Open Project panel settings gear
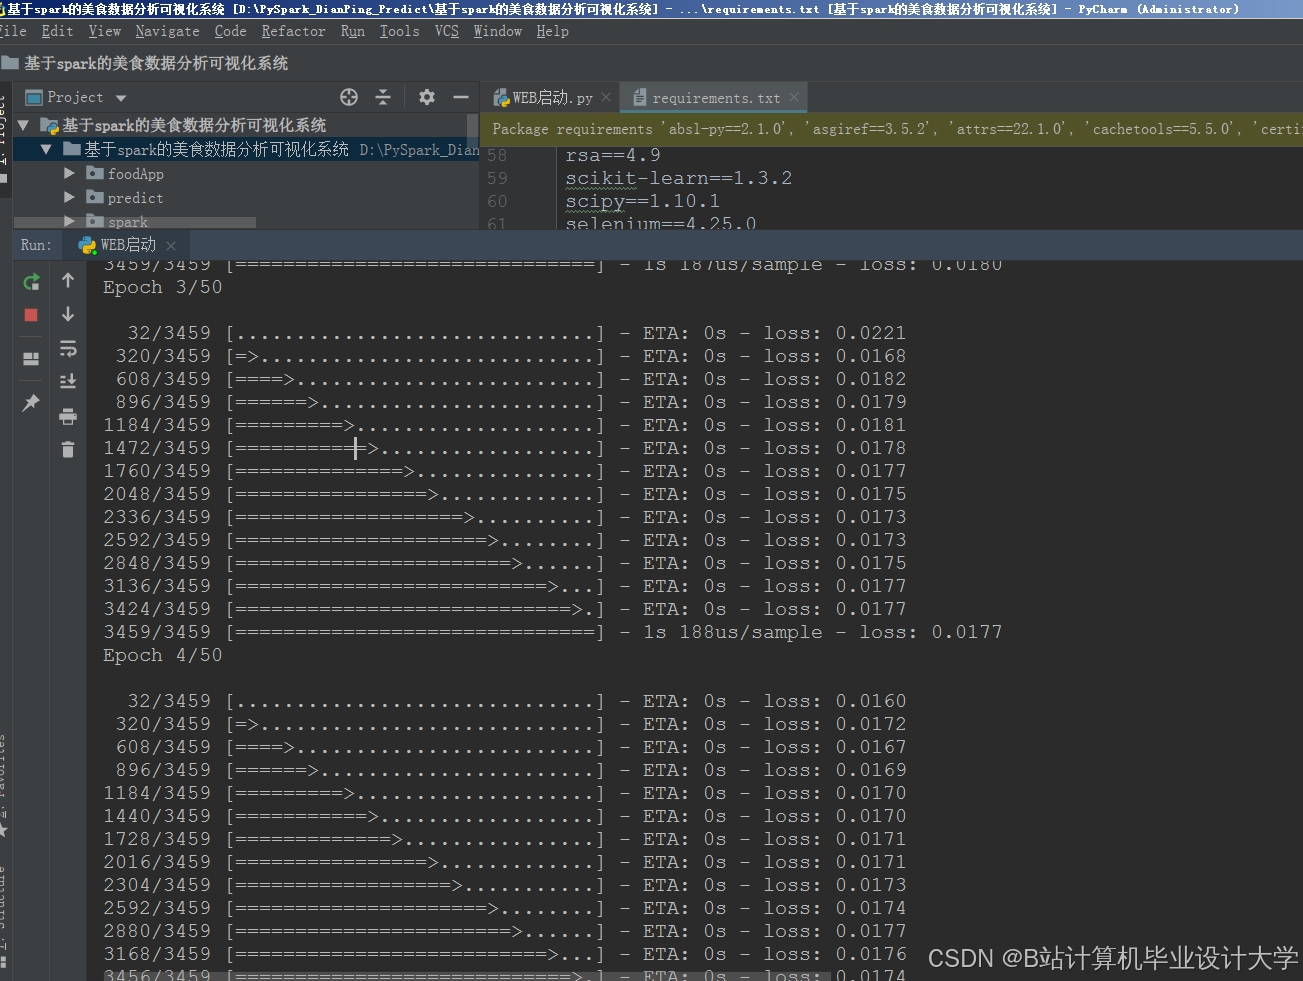This screenshot has height=981, width=1303. 426,97
